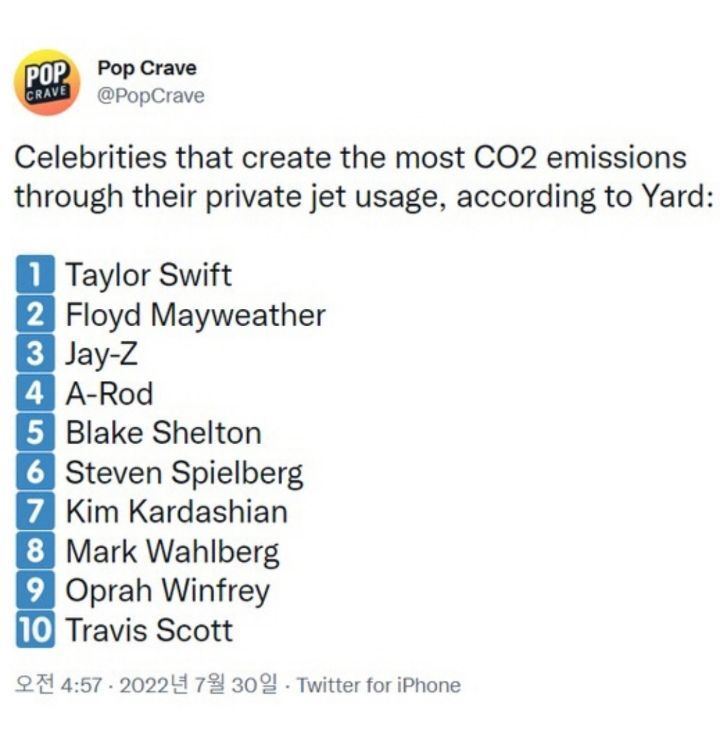Open the Twitter for iPhone source link

379,685
